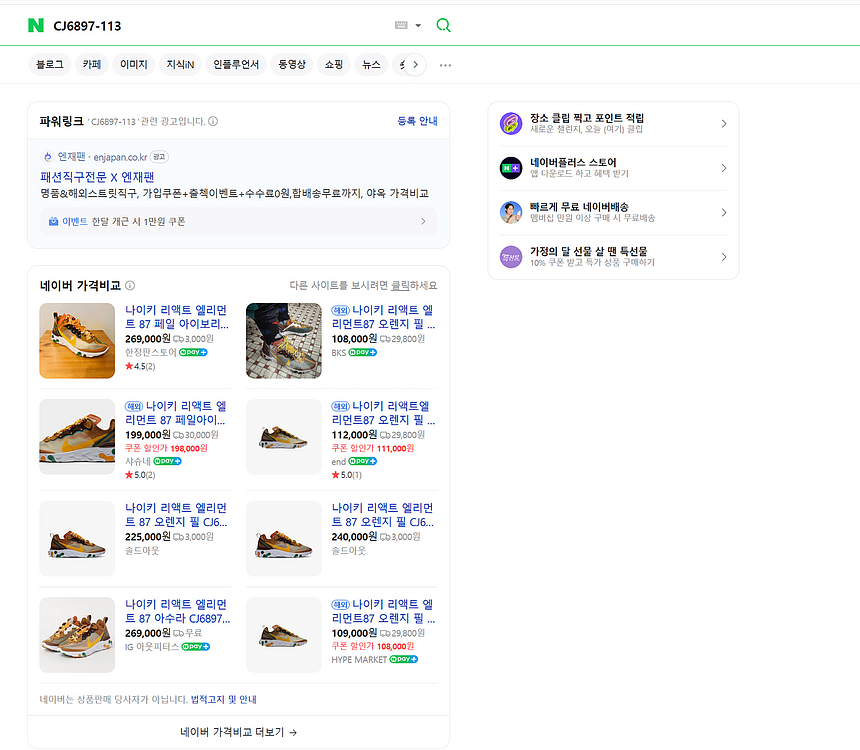Screen dimensions: 860x750
Task: Click the Npay+ badge next to IG 아웃피터스
Action: click(x=196, y=647)
